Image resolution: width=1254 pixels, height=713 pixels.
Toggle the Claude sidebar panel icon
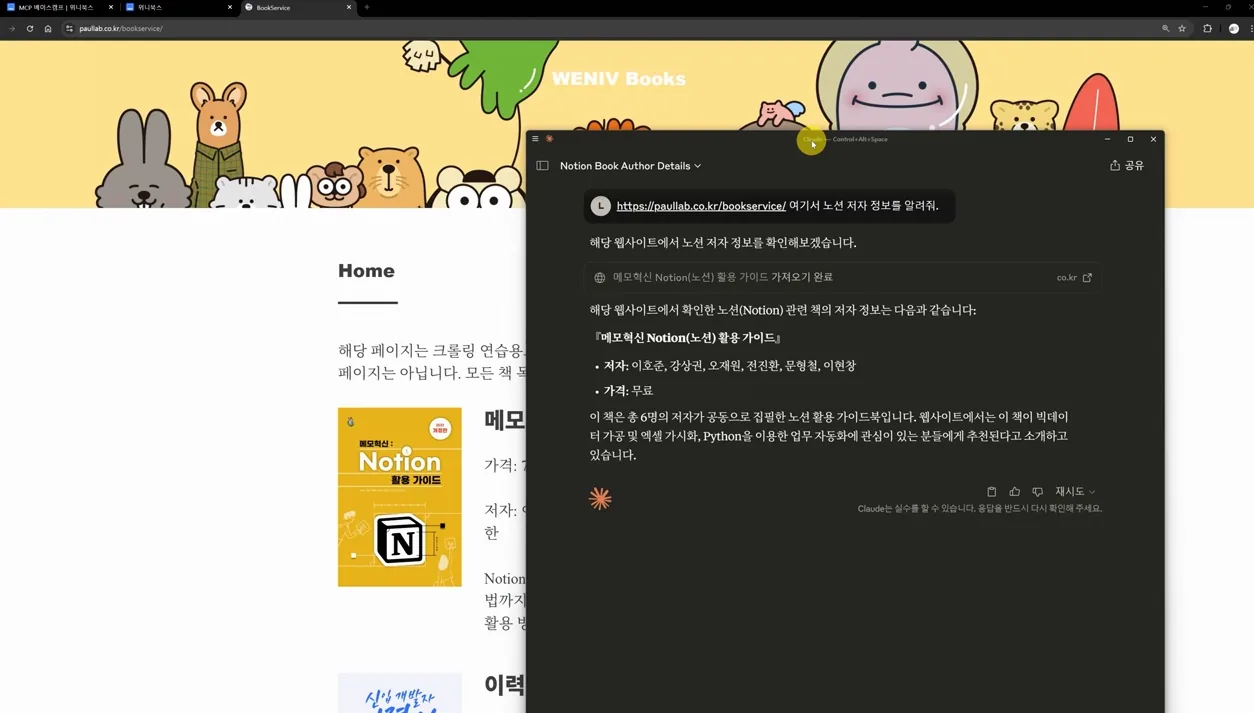(x=542, y=166)
